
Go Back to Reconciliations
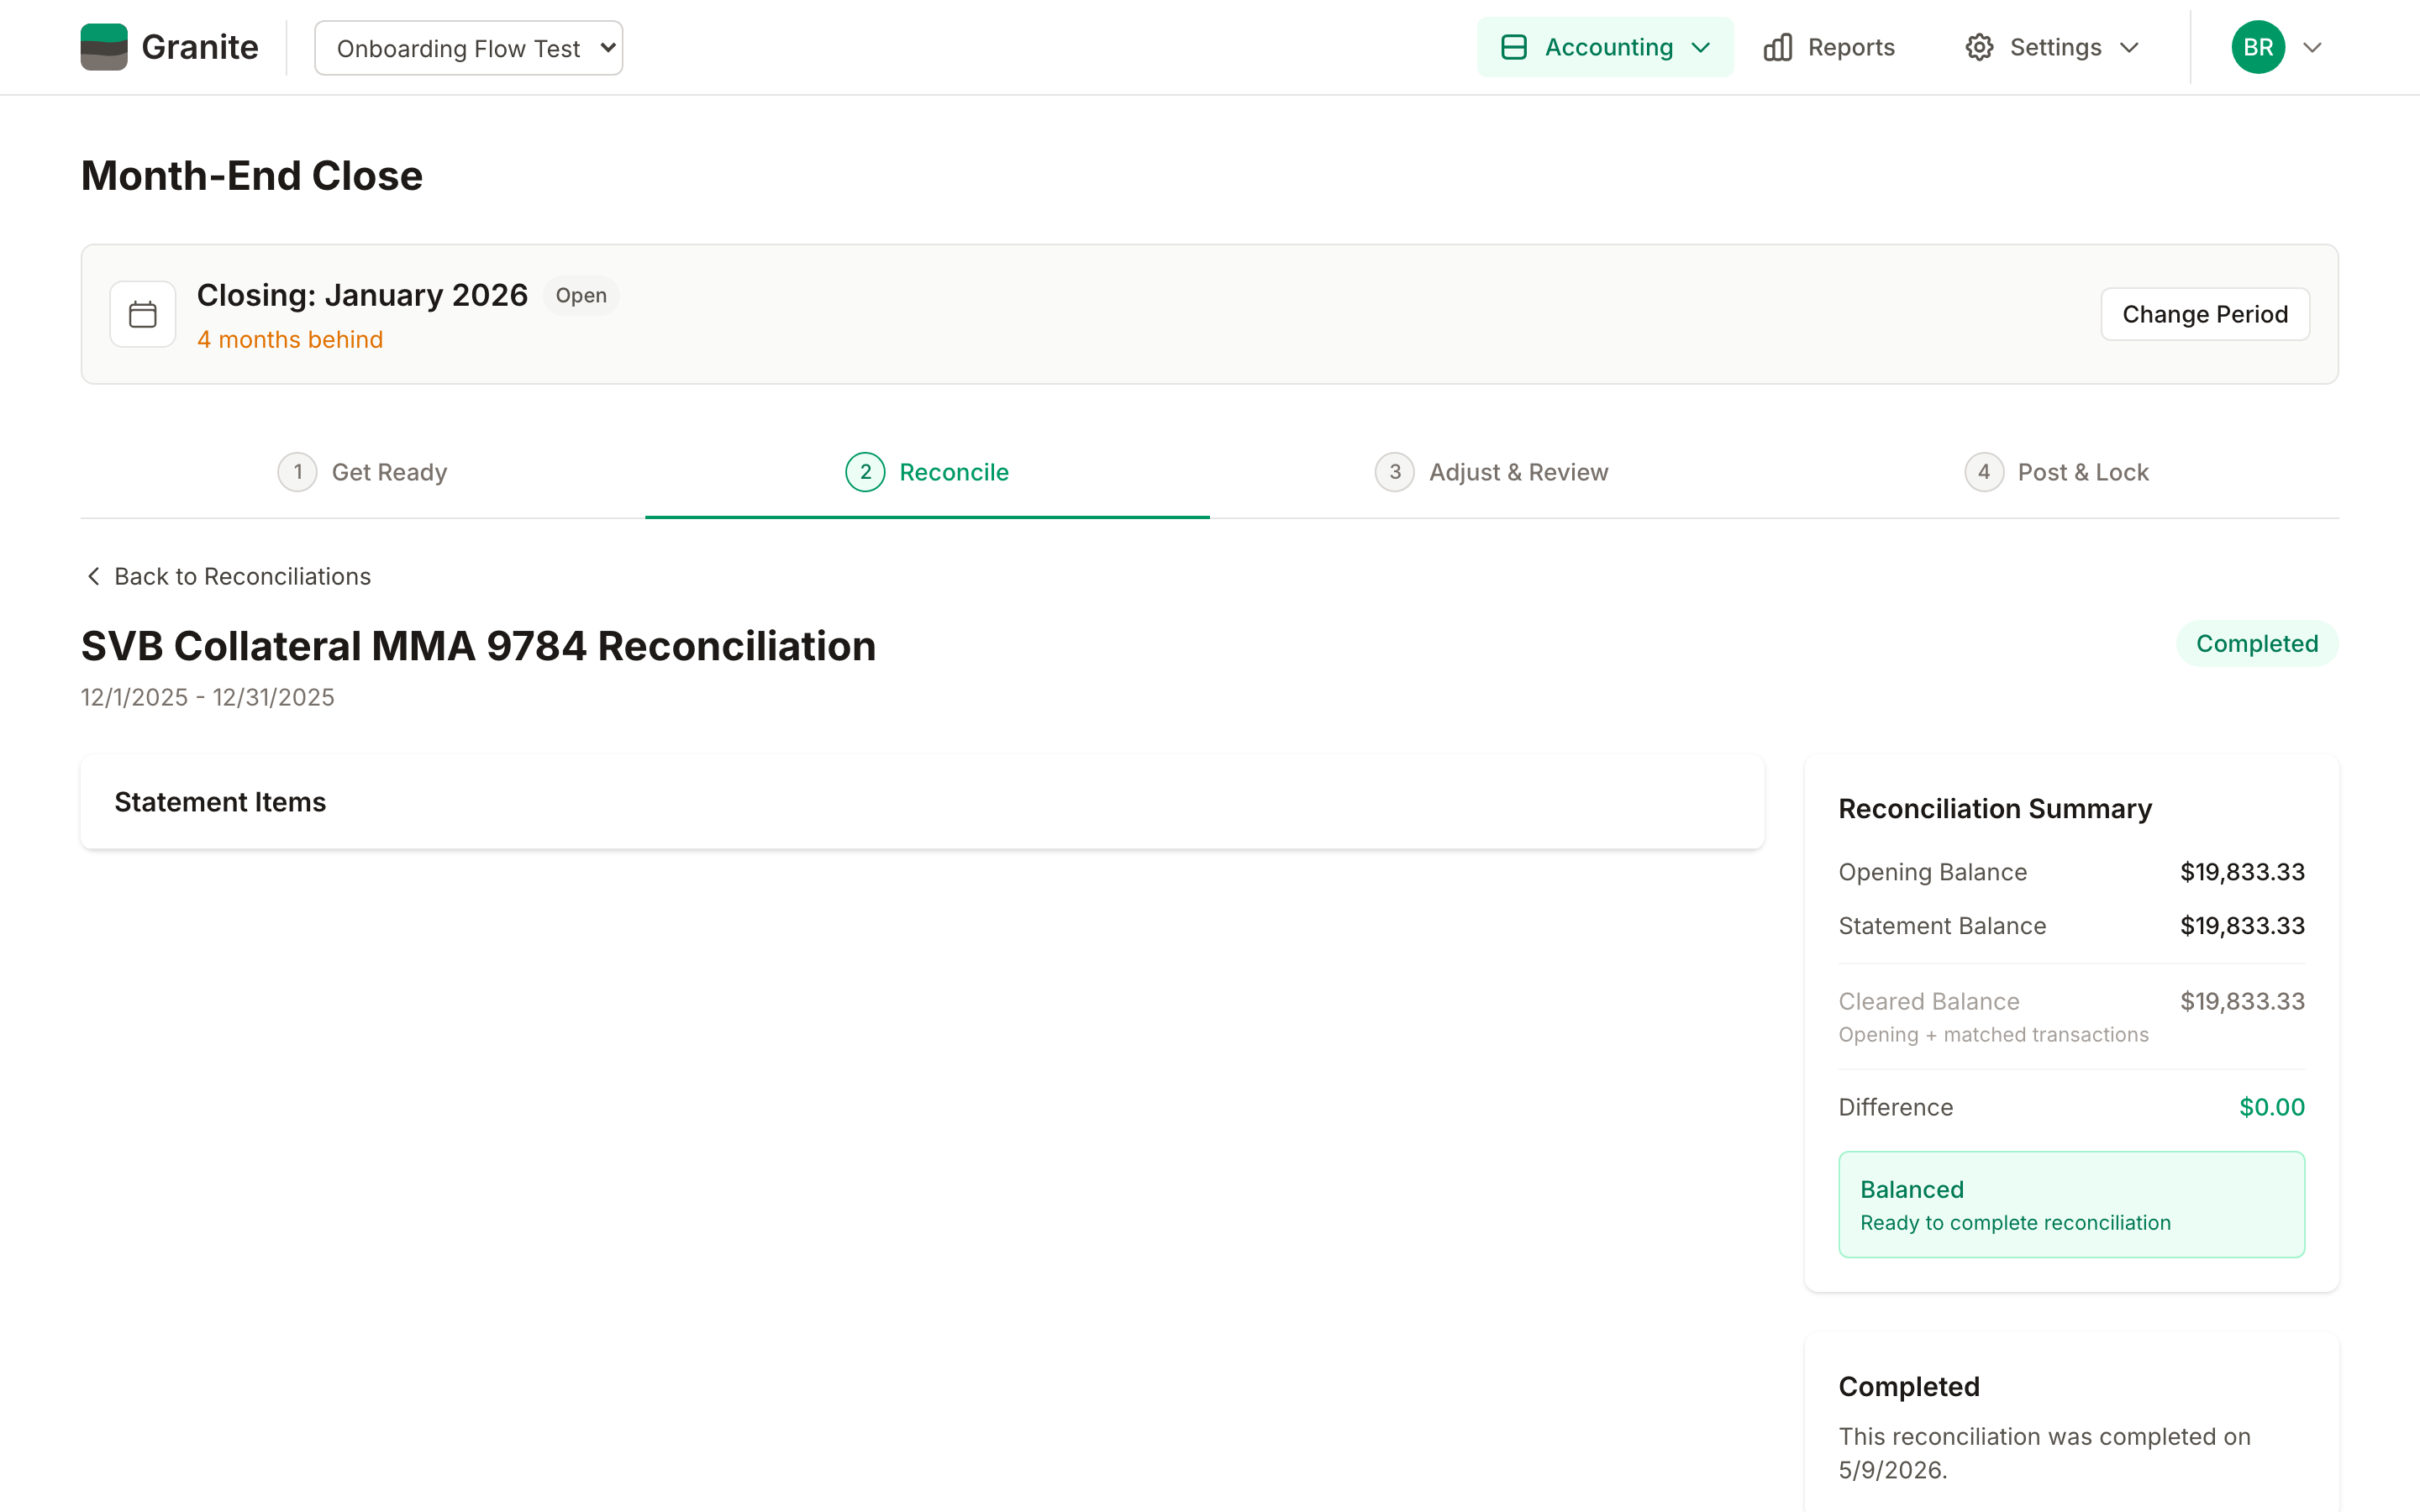[228, 576]
